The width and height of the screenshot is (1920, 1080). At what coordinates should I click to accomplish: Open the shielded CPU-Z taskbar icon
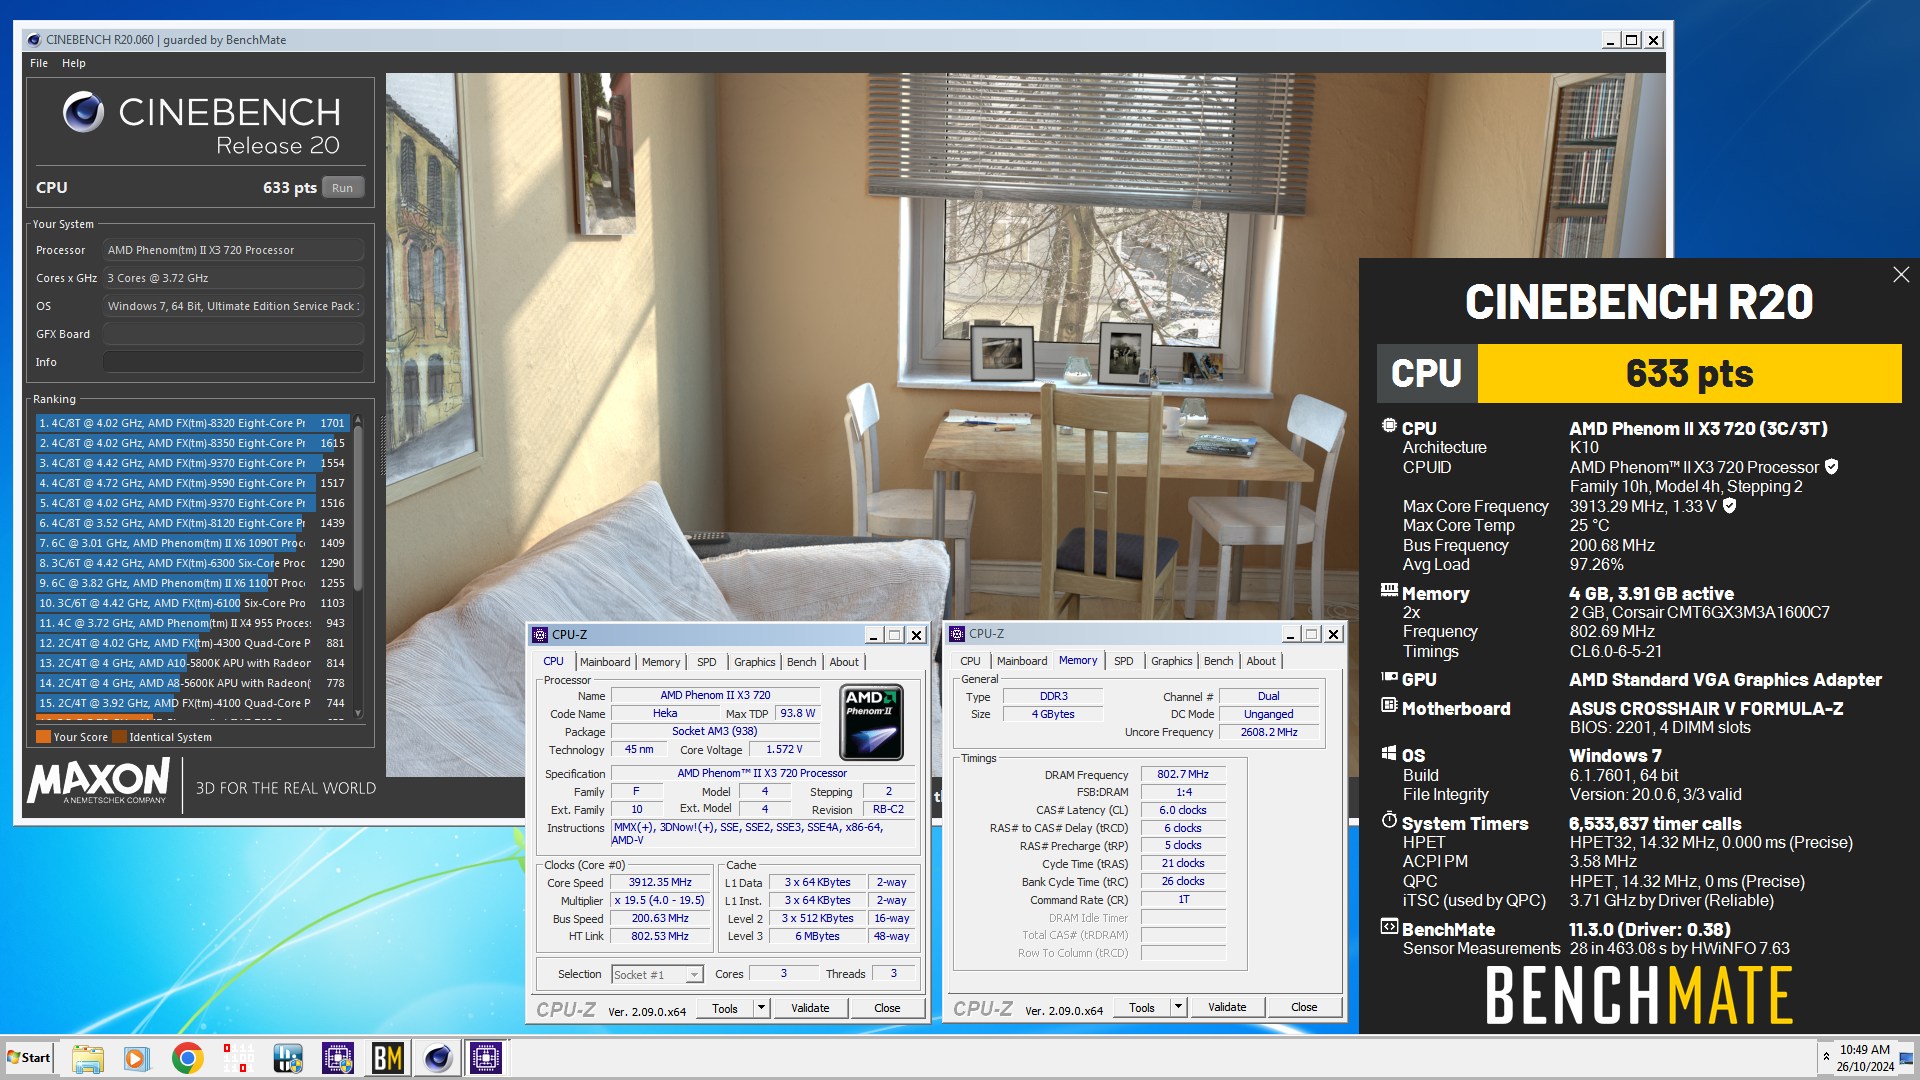tap(337, 1058)
